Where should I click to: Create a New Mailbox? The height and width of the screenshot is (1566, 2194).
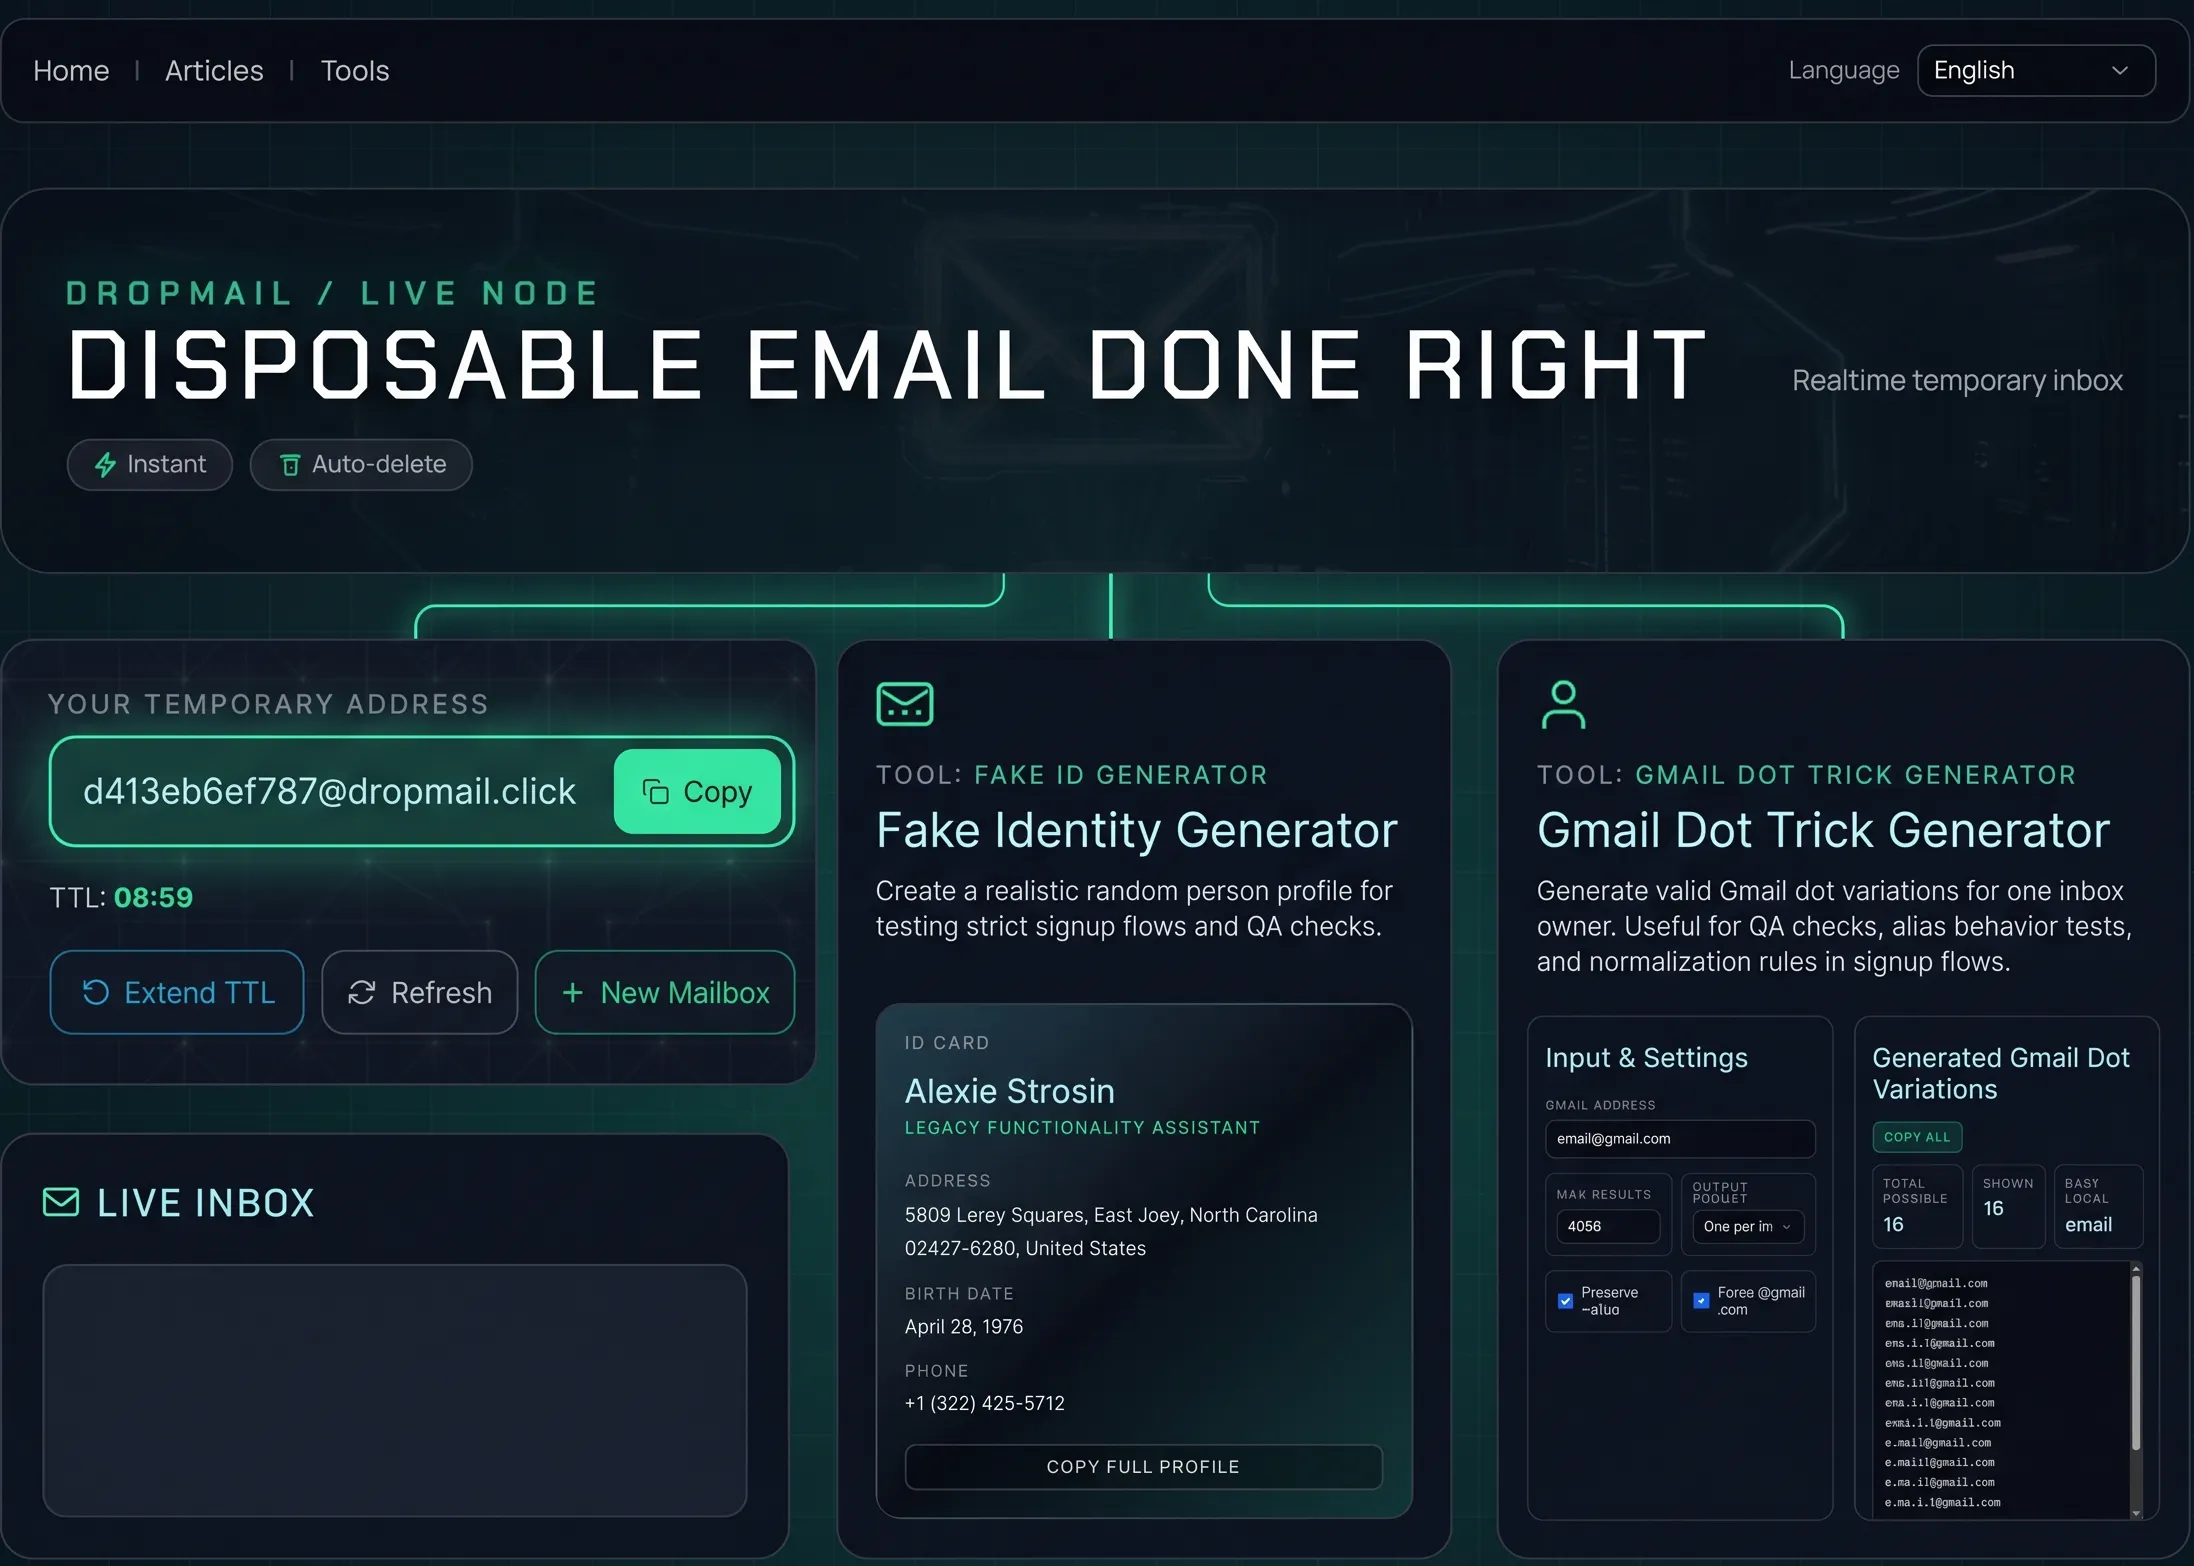pos(665,992)
